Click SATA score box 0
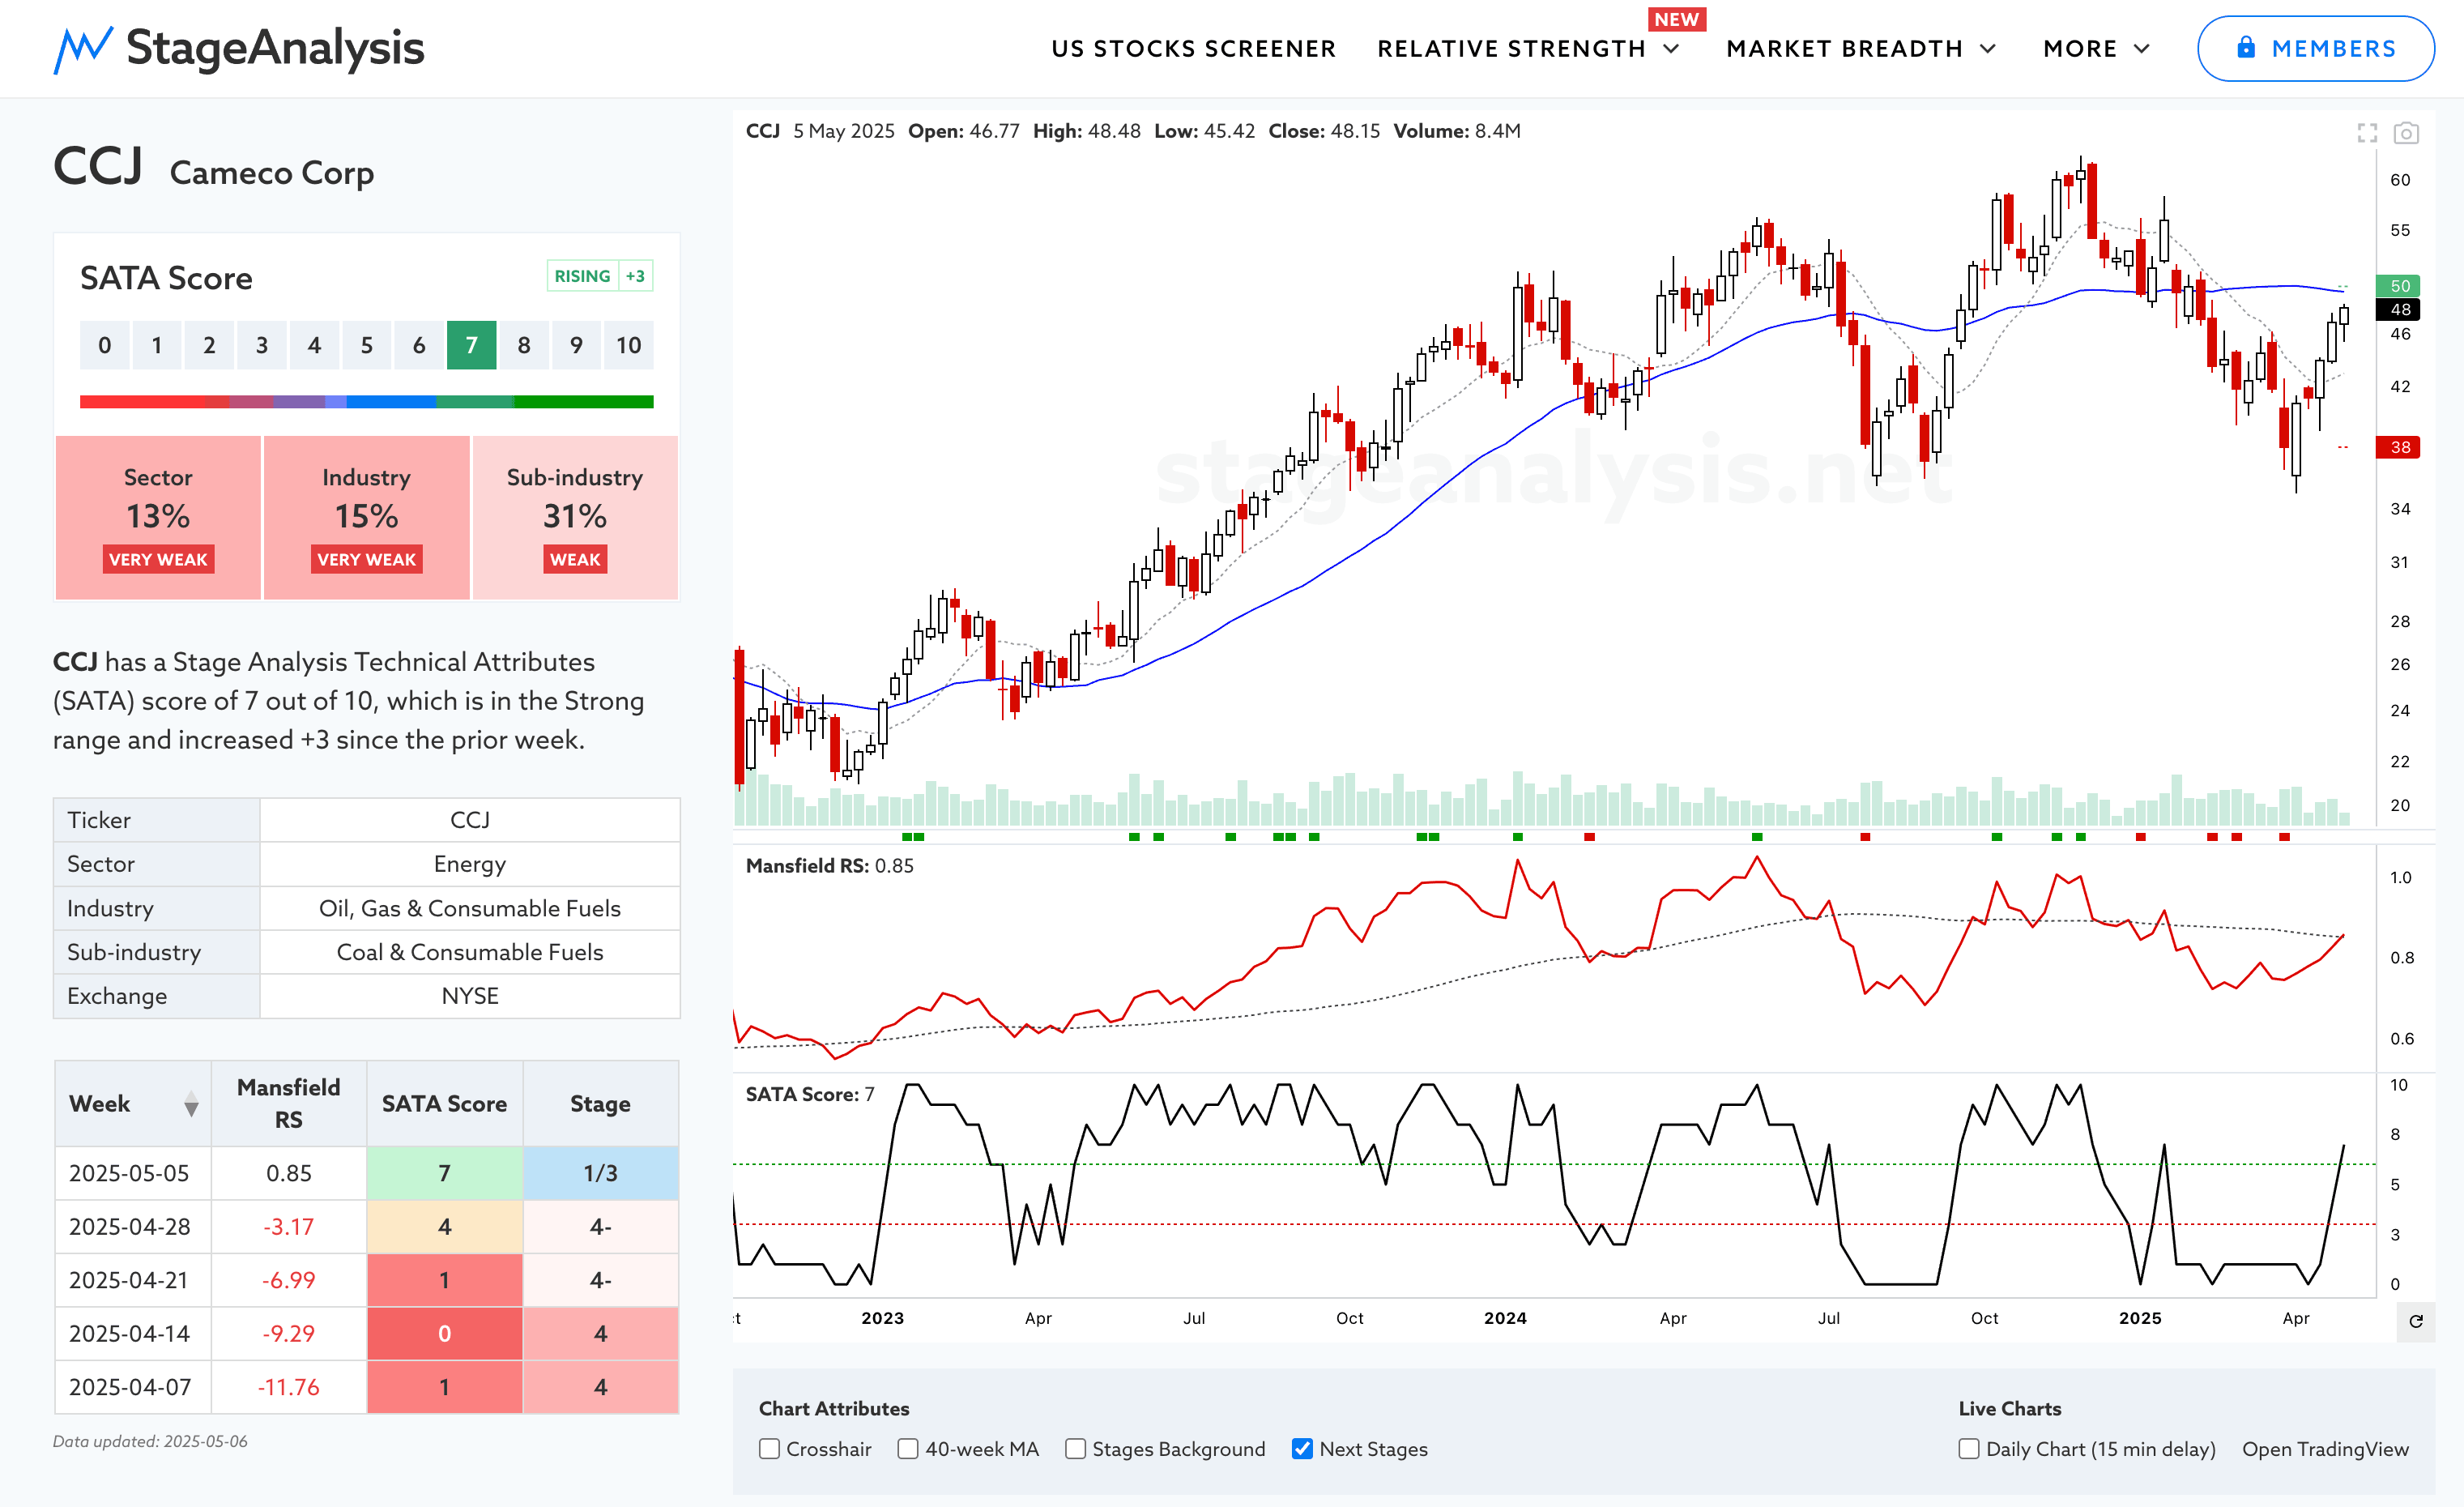2464x1507 pixels. pyautogui.click(x=104, y=345)
